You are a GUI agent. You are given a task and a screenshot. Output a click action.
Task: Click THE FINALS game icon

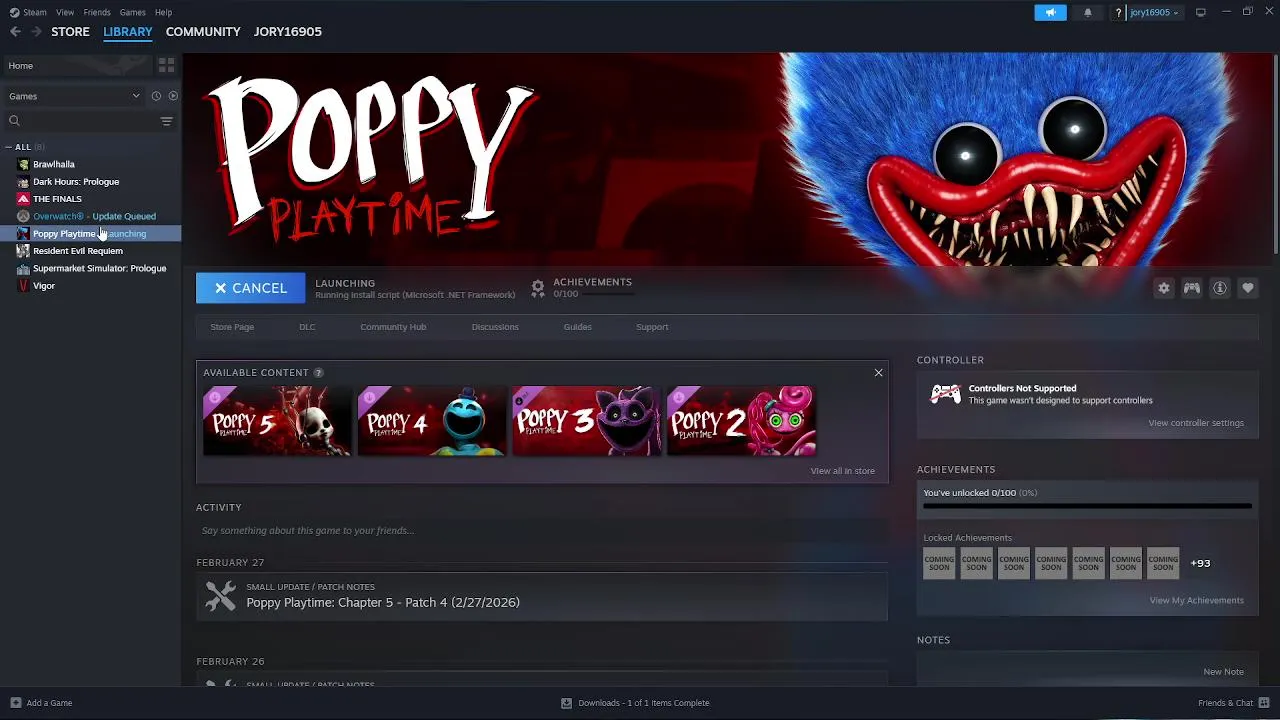tap(23, 199)
